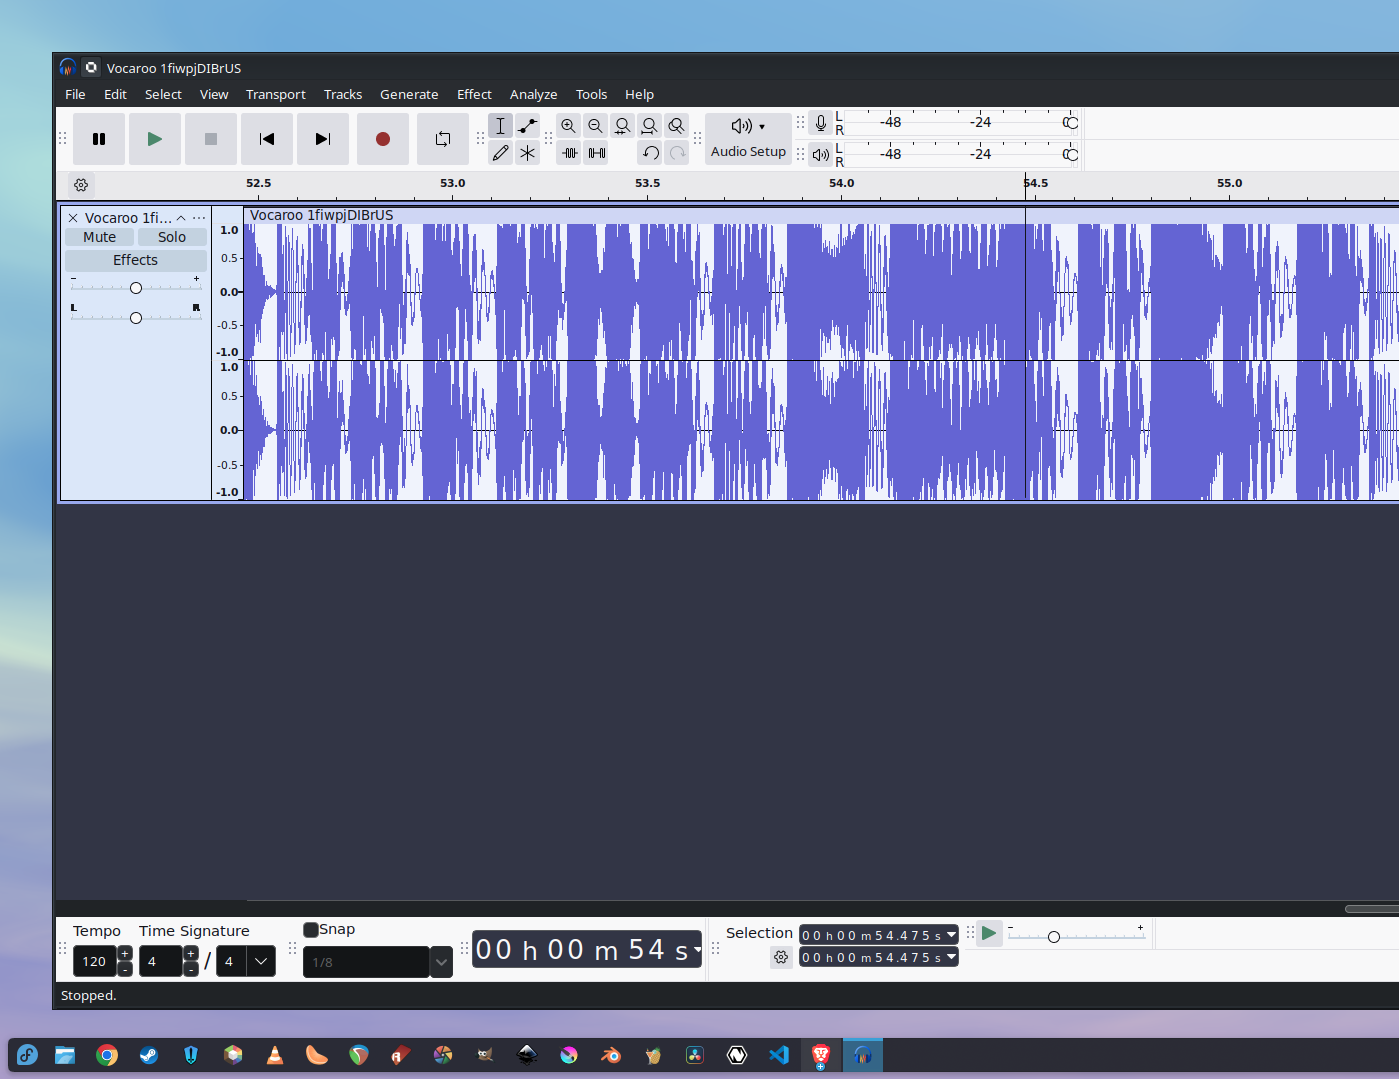Viewport: 1399px width, 1079px height.
Task: Click the Stop transport button
Action: pyautogui.click(x=211, y=139)
